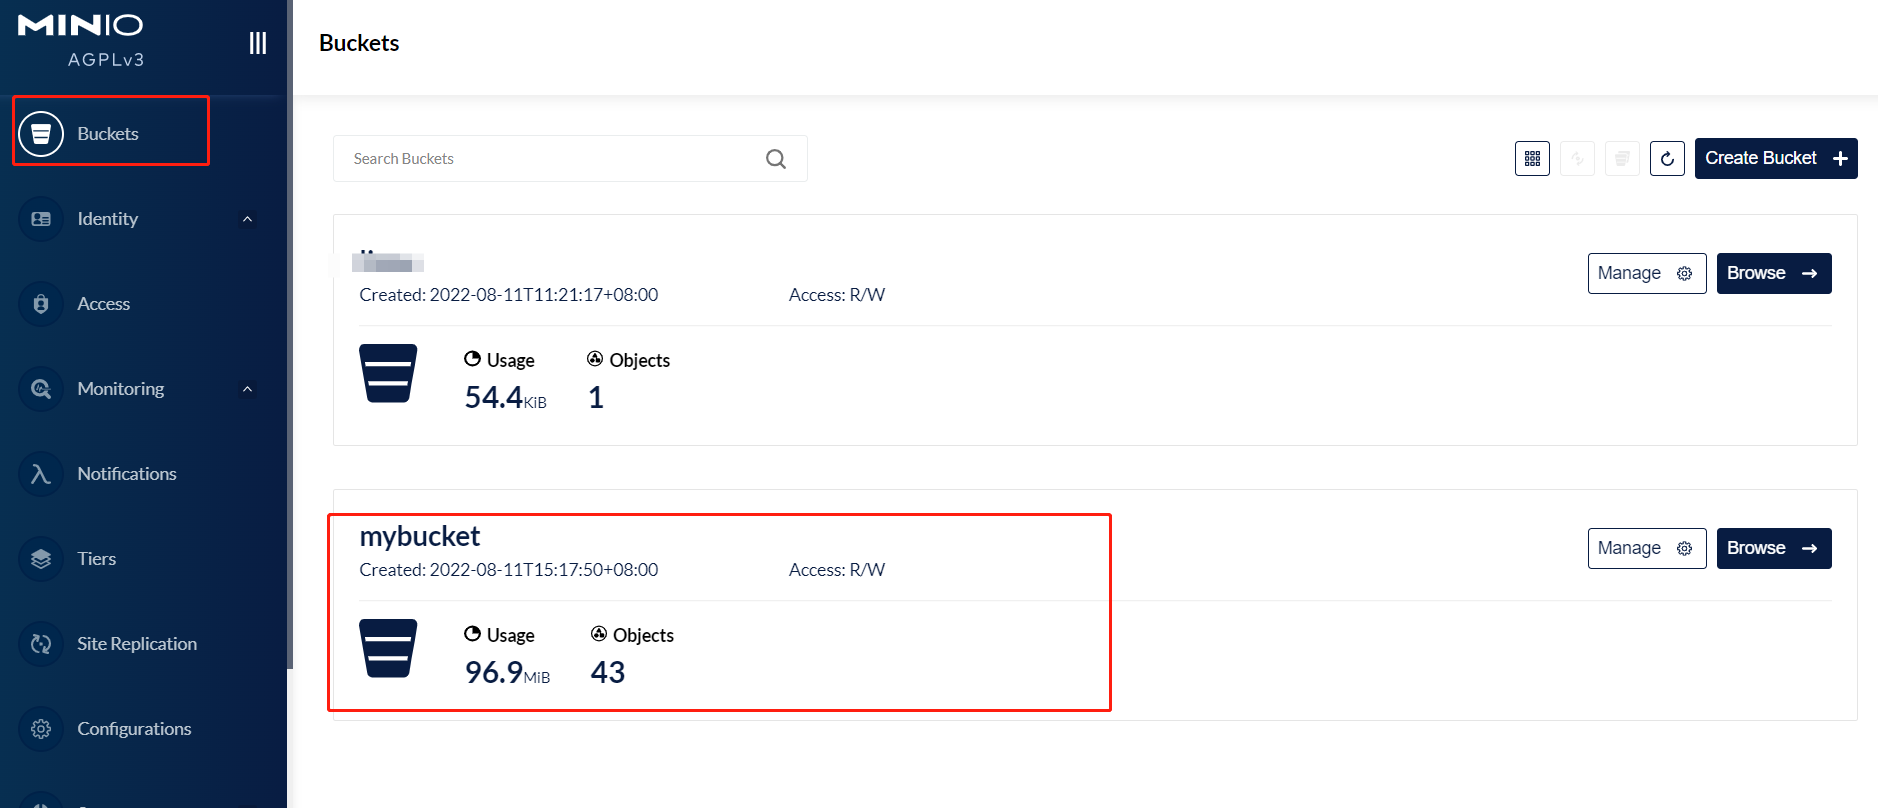Image resolution: width=1878 pixels, height=808 pixels.
Task: Expand the Identity submenu chevron
Action: pyautogui.click(x=247, y=219)
